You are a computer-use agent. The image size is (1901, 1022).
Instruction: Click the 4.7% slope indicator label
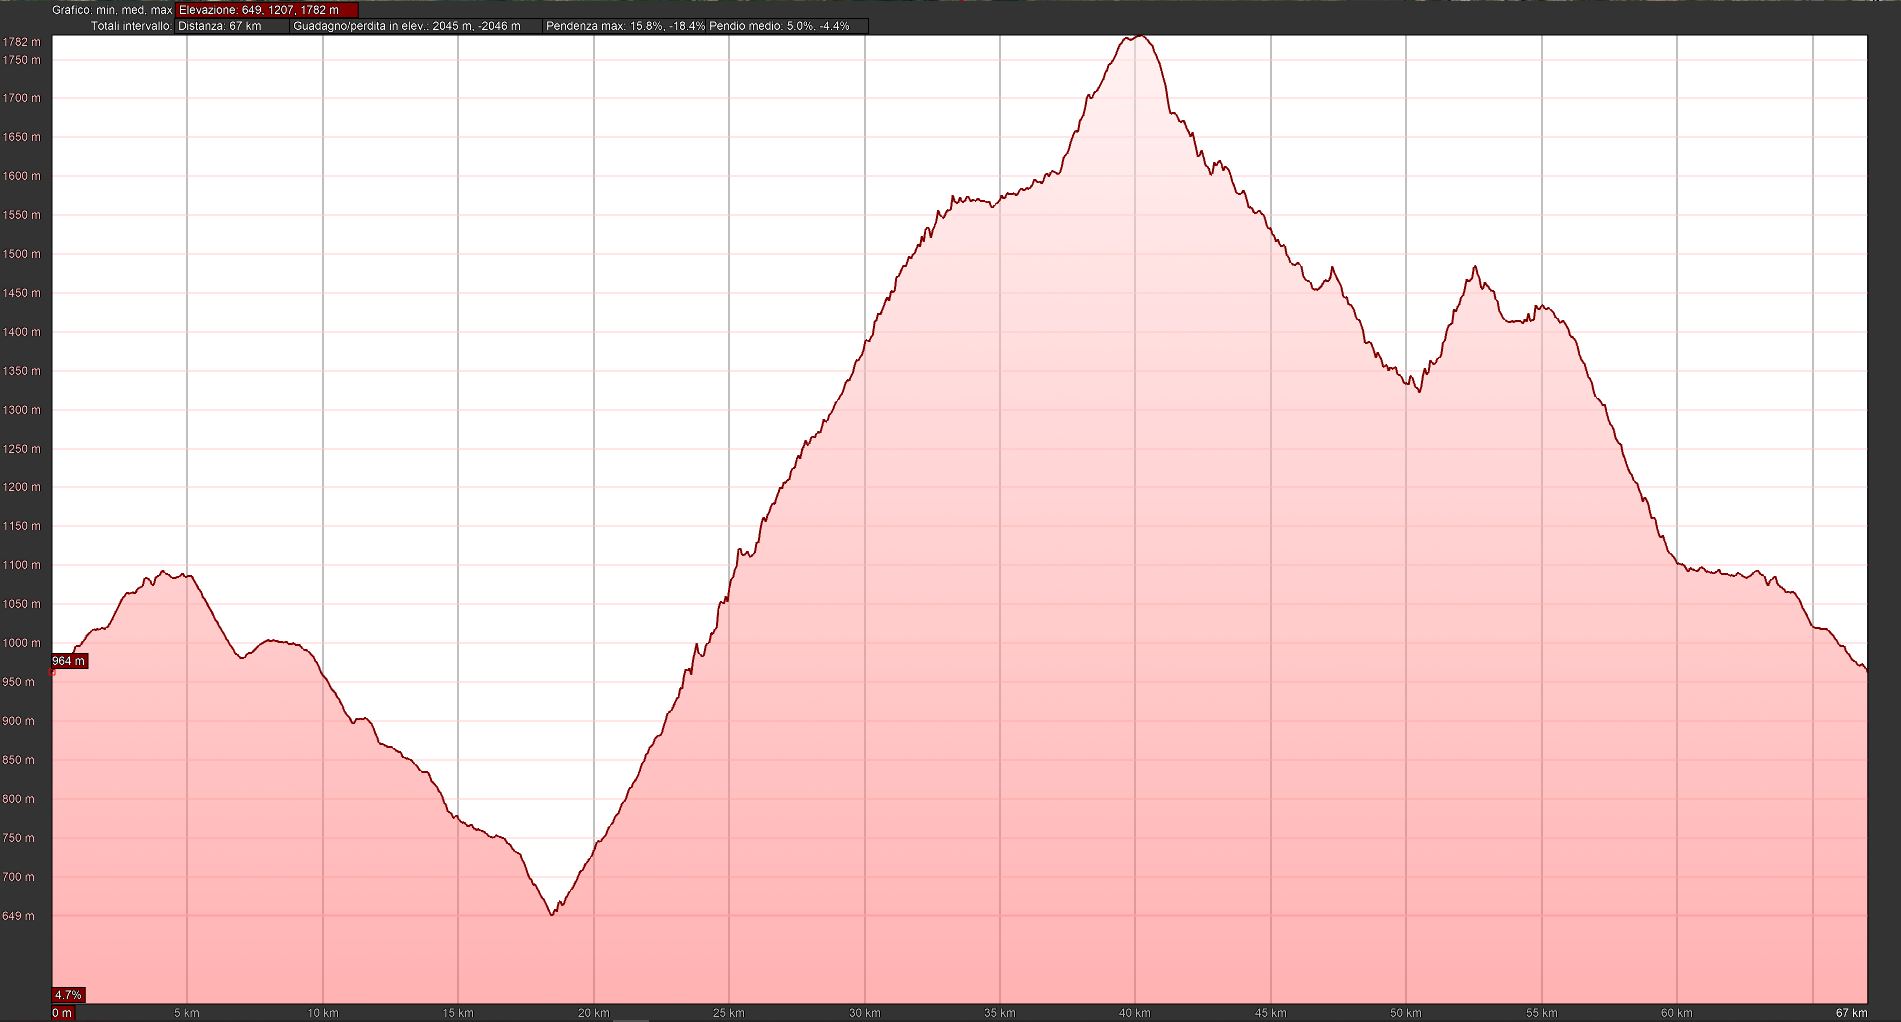click(x=68, y=995)
